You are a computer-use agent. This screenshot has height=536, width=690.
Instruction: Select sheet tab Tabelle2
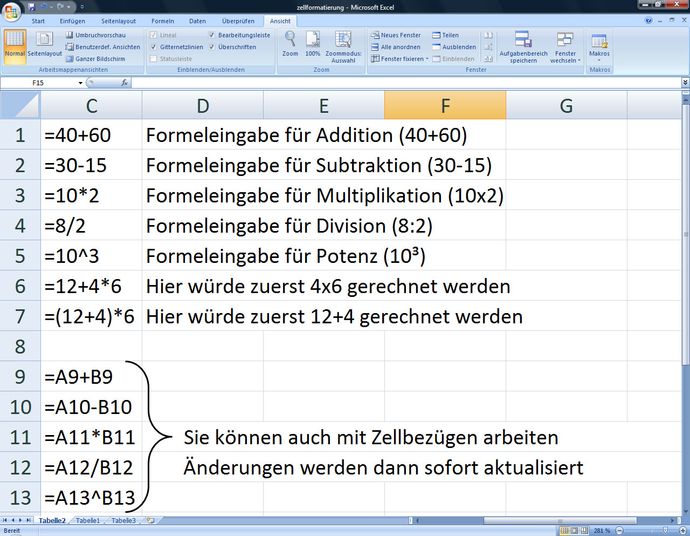click(52, 520)
